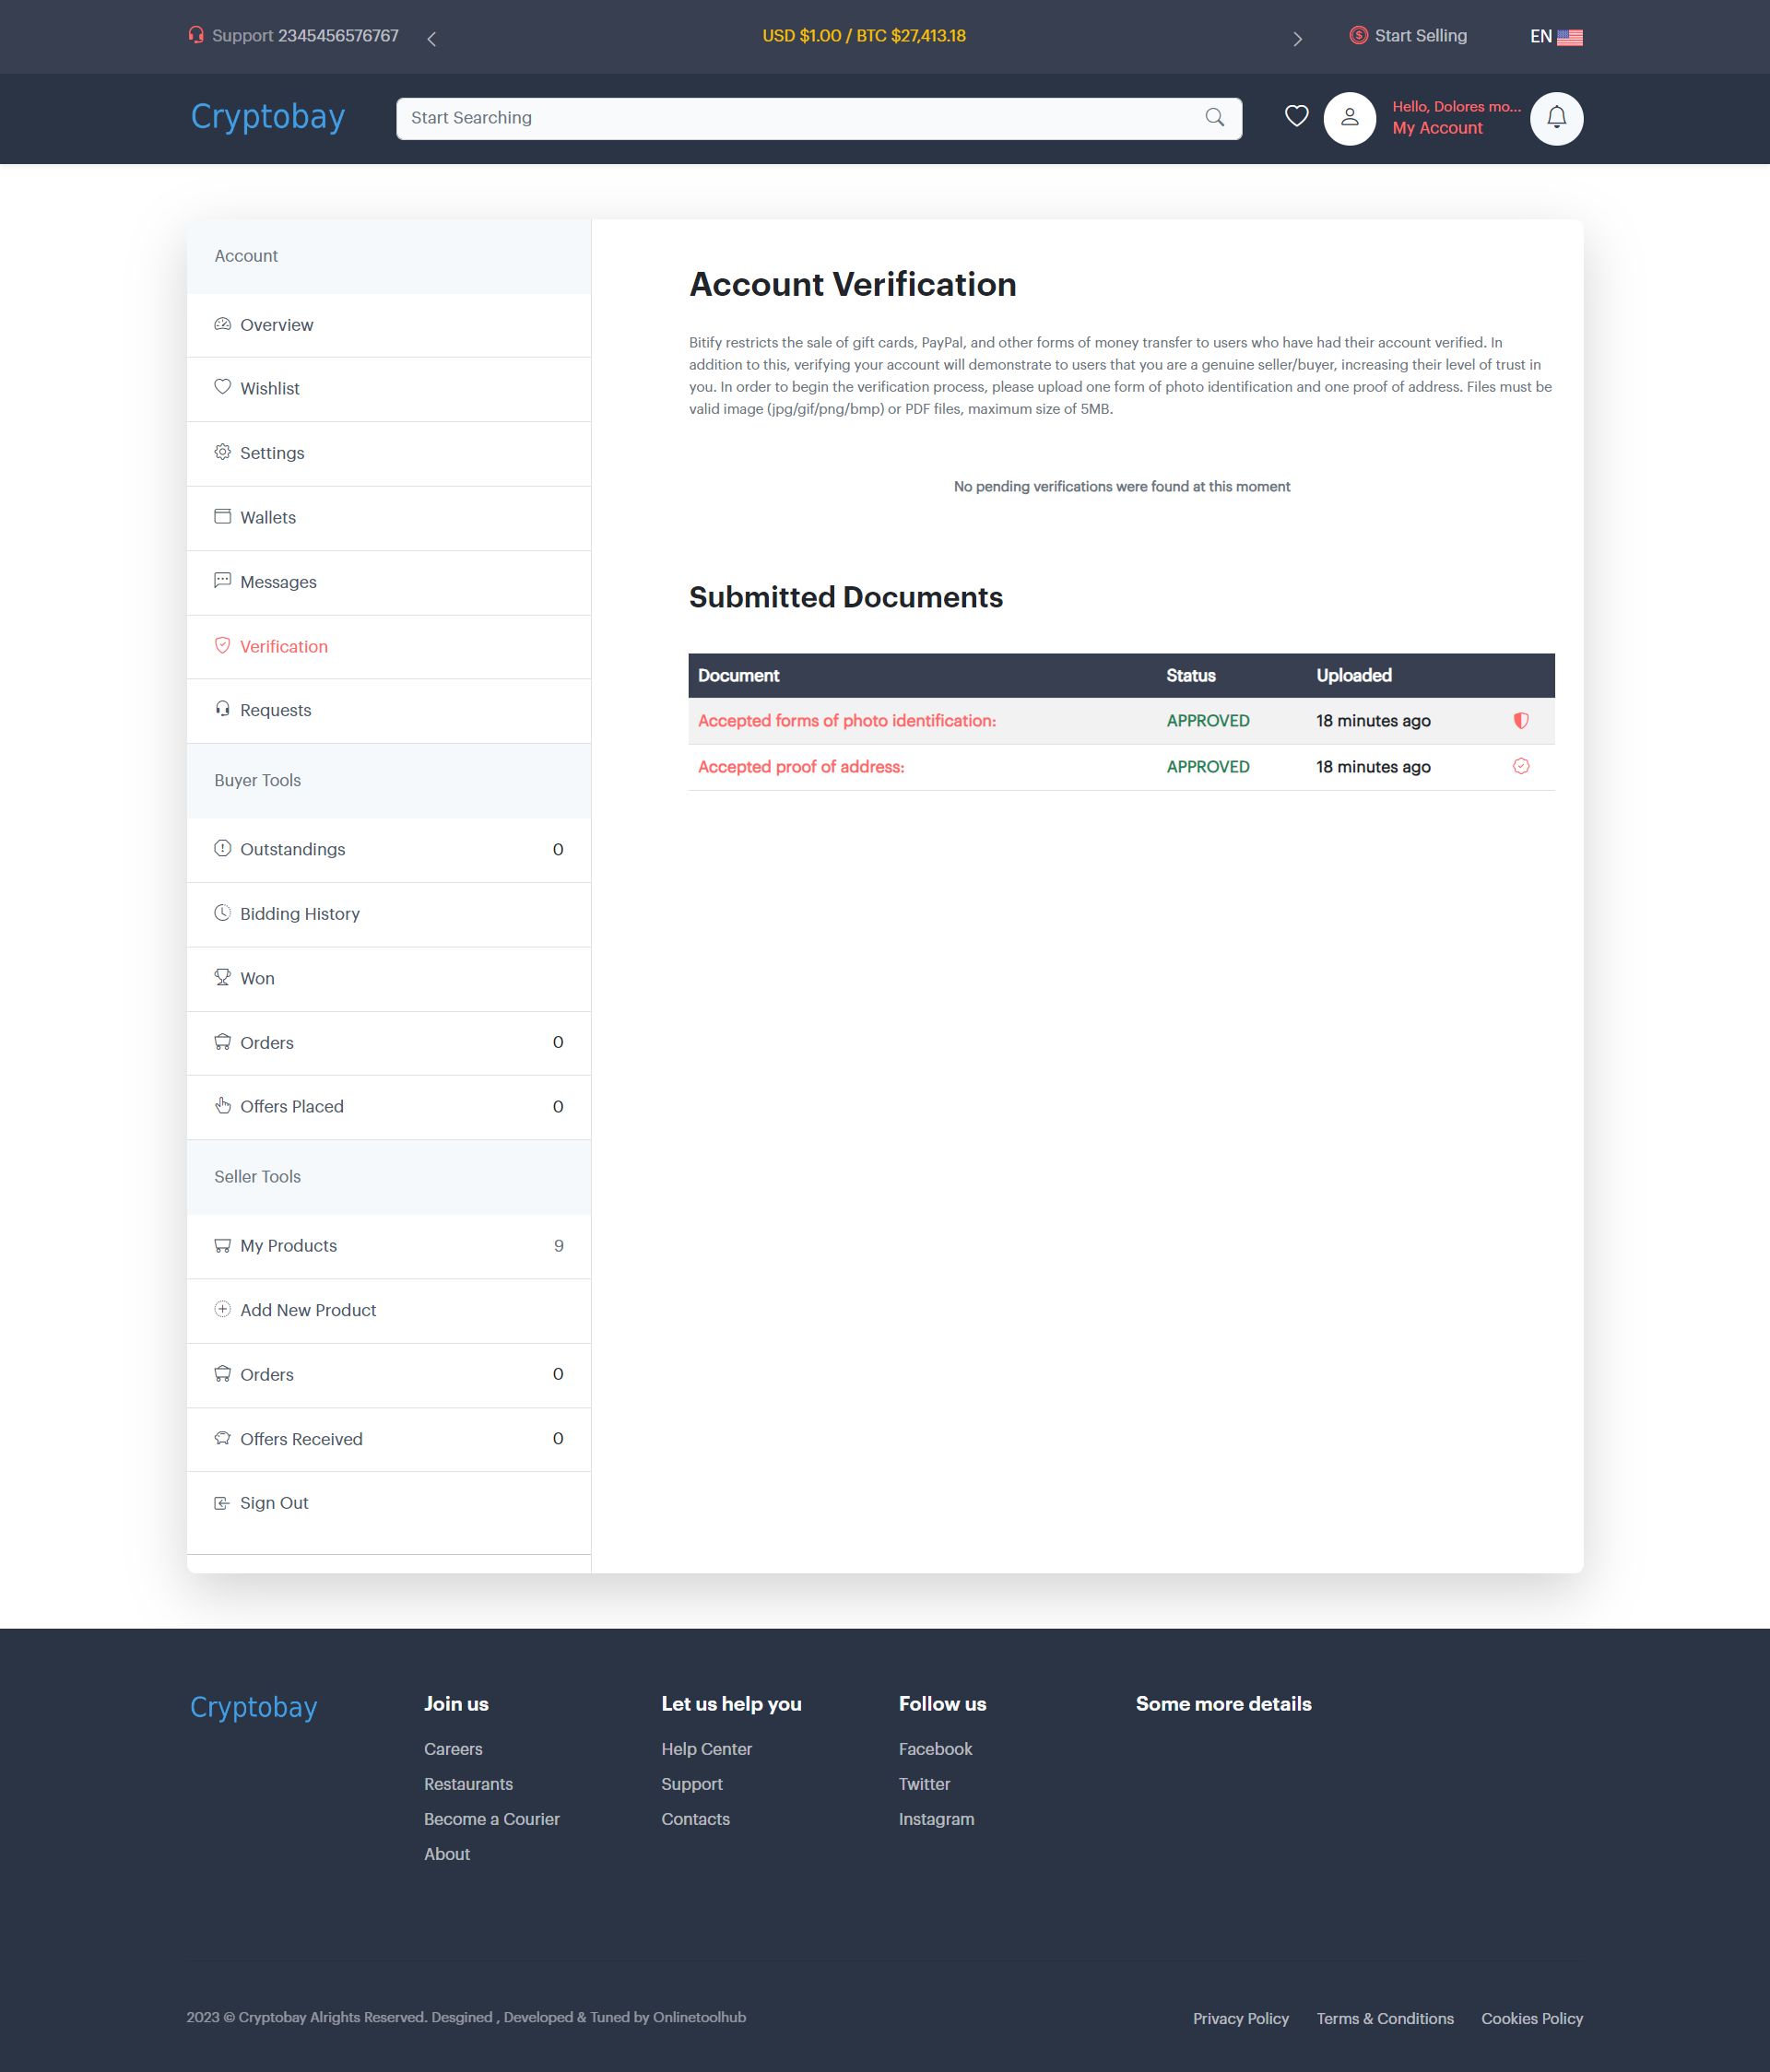Image resolution: width=1770 pixels, height=2072 pixels.
Task: Click the user profile avatar icon
Action: point(1349,118)
